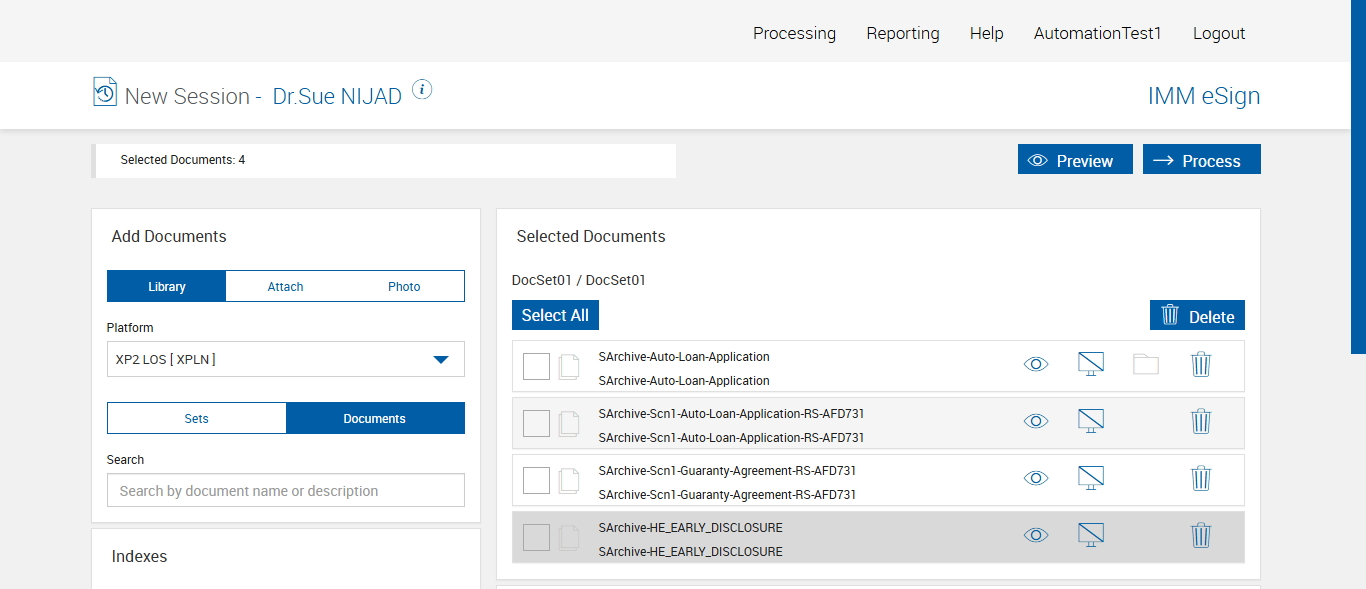Switch to the Attach tab

click(285, 287)
